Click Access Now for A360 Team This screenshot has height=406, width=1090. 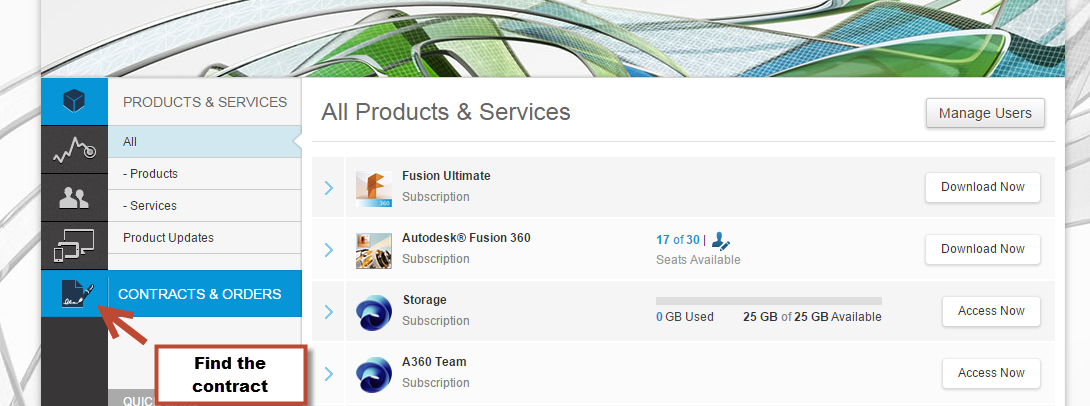(991, 373)
